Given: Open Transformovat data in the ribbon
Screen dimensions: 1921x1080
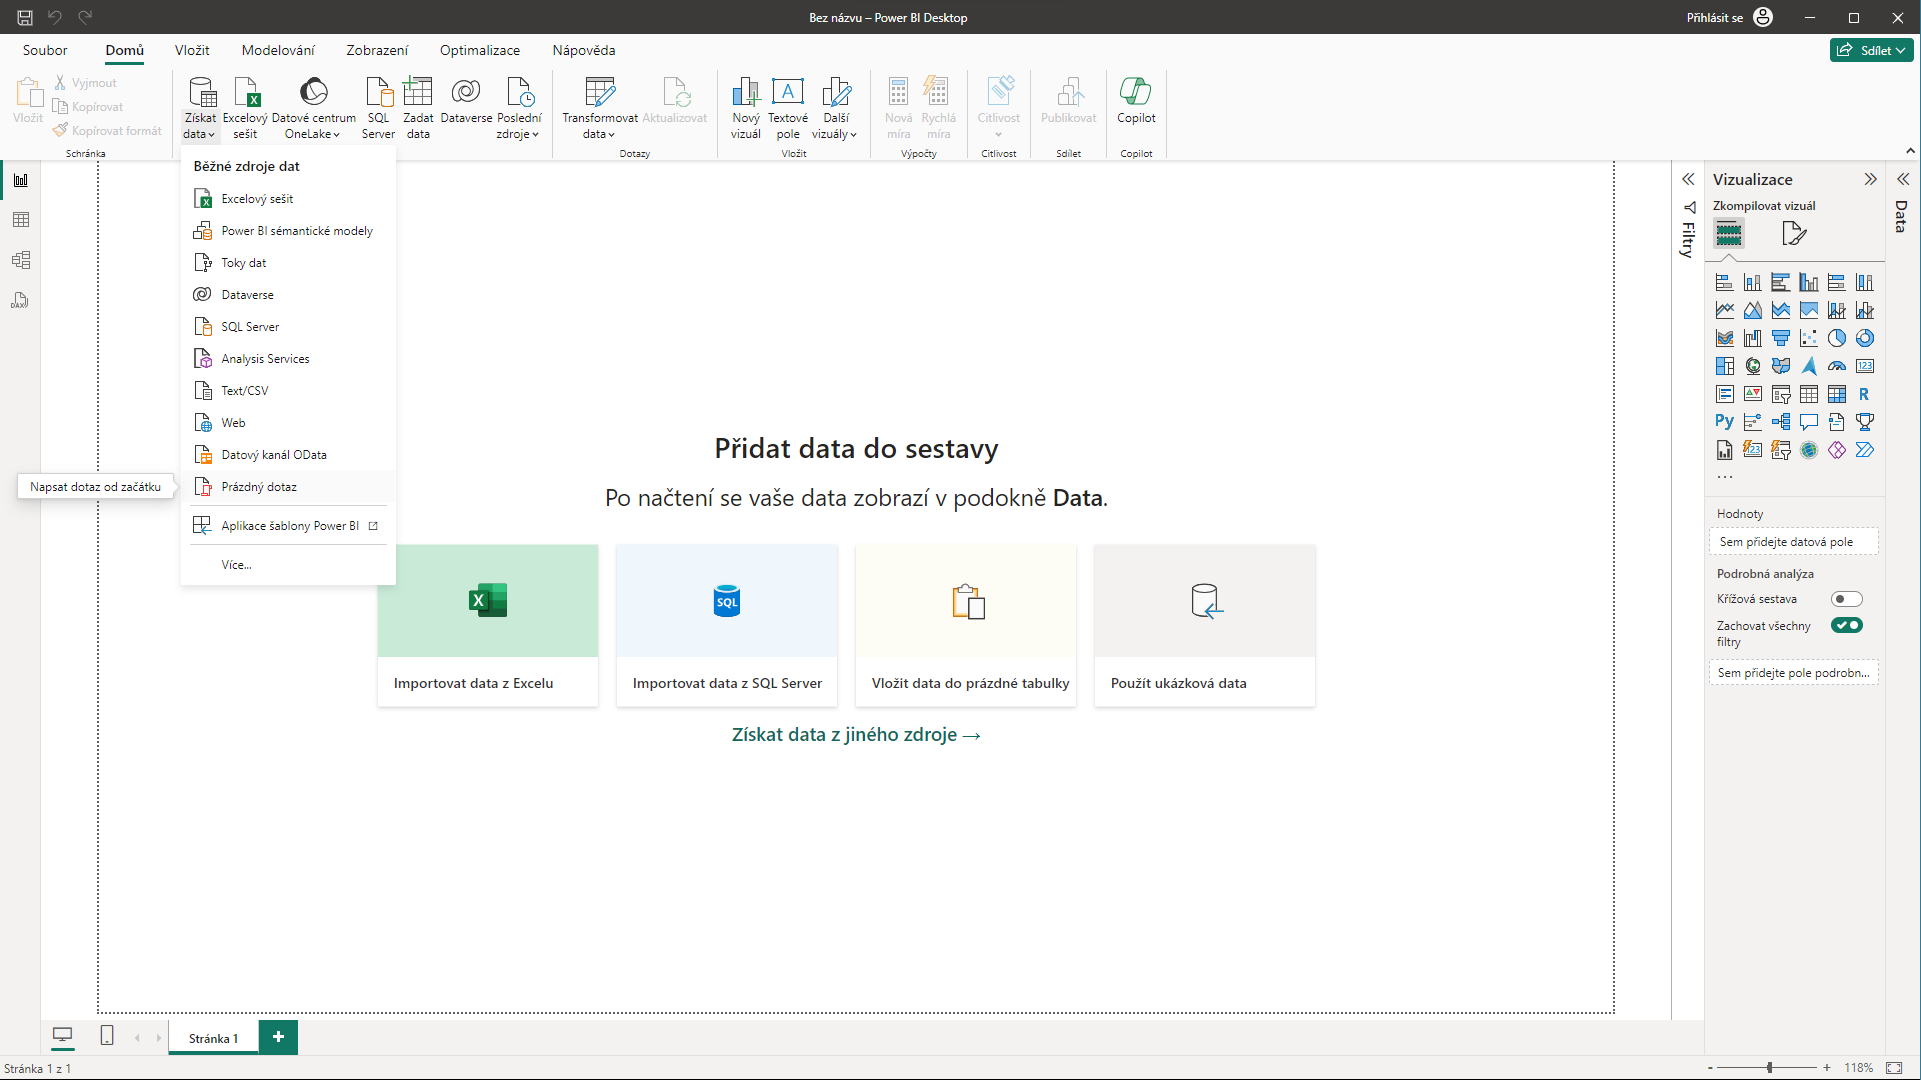Looking at the screenshot, I should coord(600,108).
